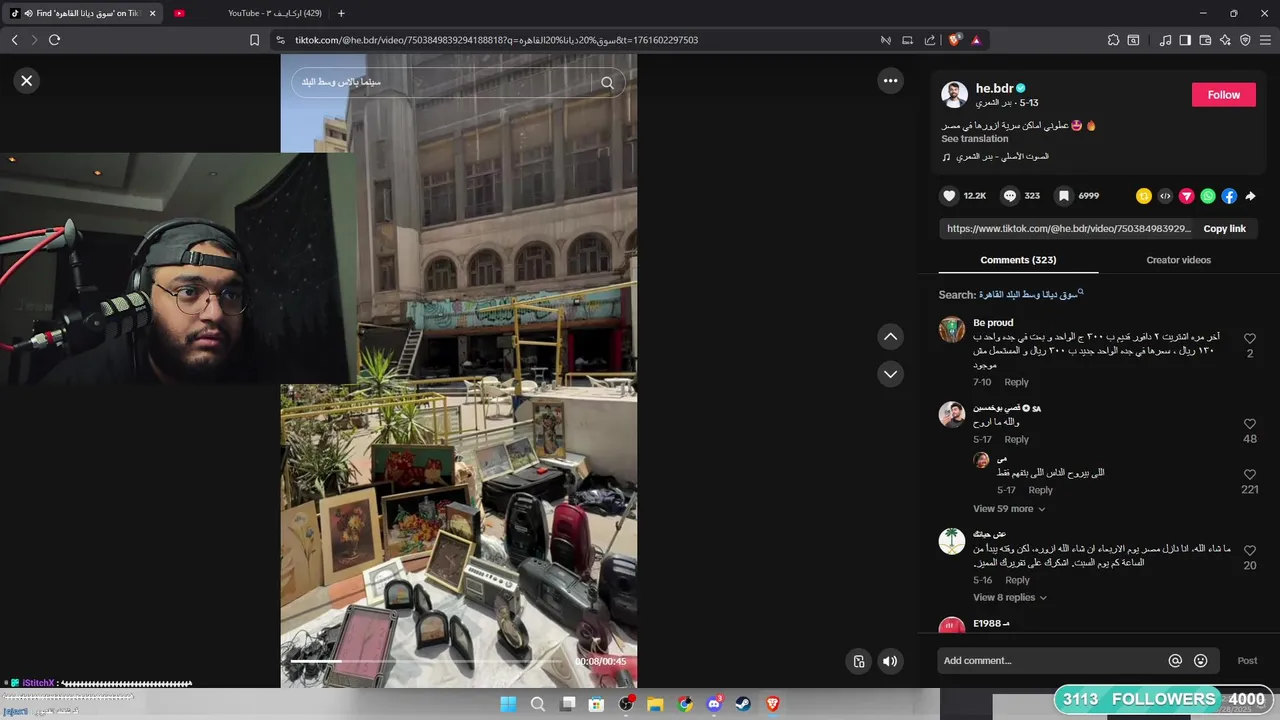
Task: Toggle the browser sidebar panel
Action: tap(1185, 40)
